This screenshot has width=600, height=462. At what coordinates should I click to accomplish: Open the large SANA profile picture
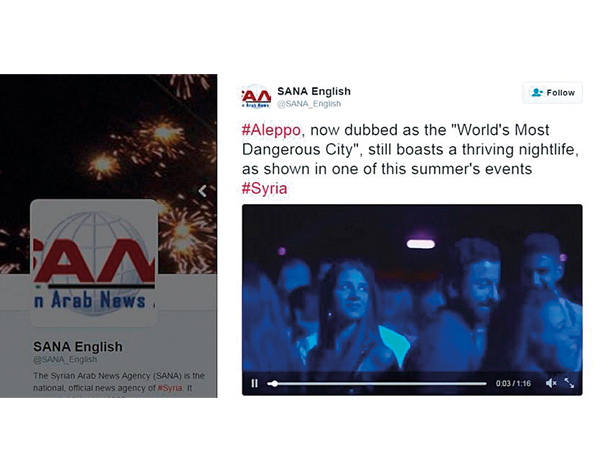pyautogui.click(x=94, y=263)
